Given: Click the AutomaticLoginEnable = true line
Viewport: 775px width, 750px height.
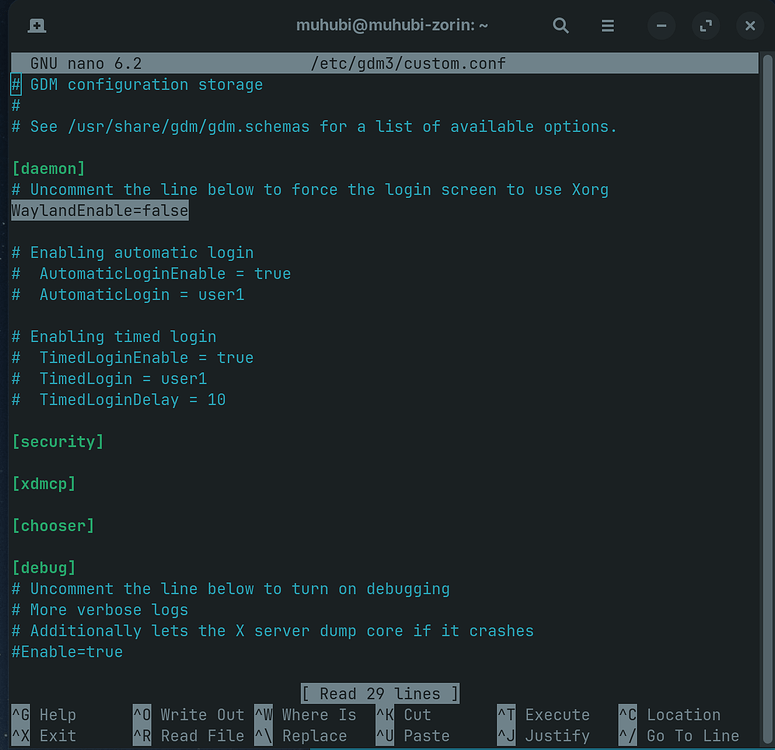Looking at the screenshot, I should click(151, 273).
